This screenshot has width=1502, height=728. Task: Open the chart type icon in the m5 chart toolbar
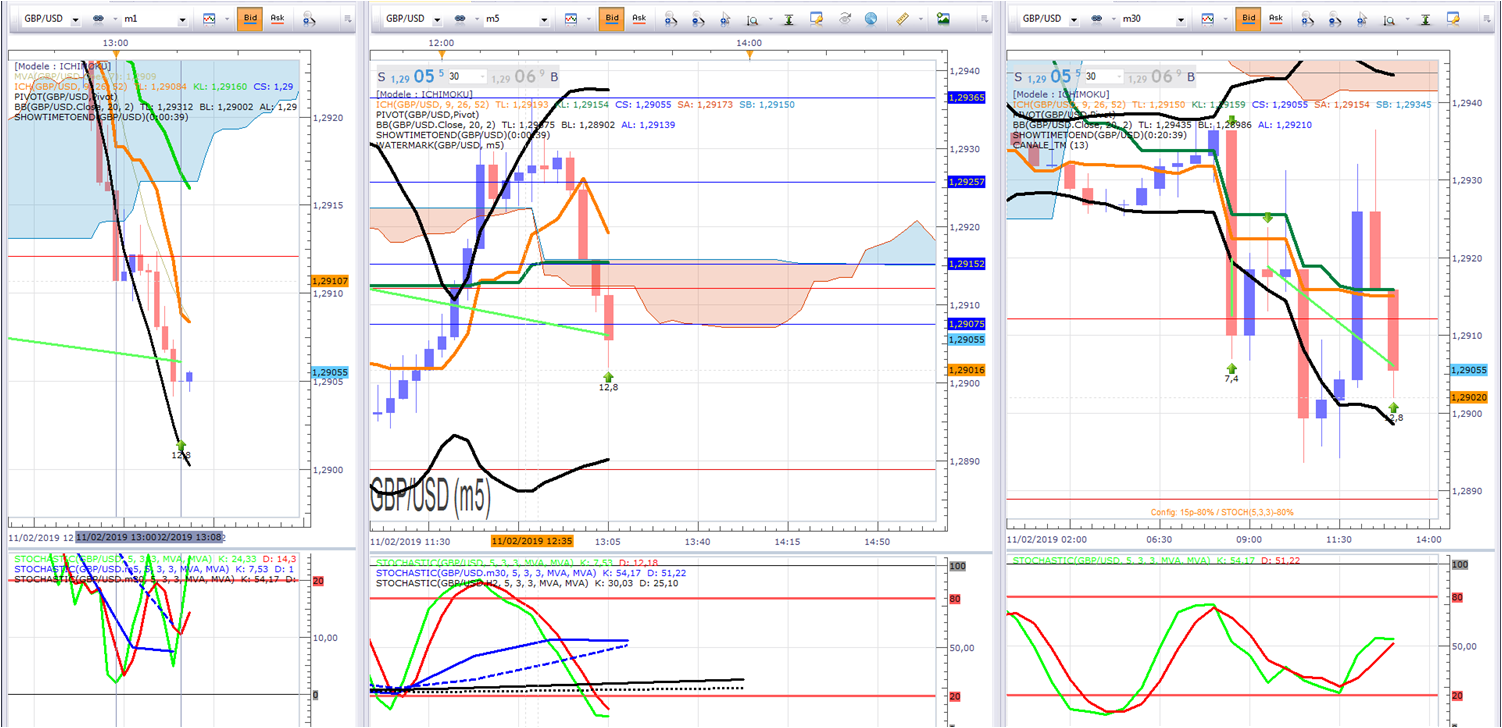coord(572,19)
